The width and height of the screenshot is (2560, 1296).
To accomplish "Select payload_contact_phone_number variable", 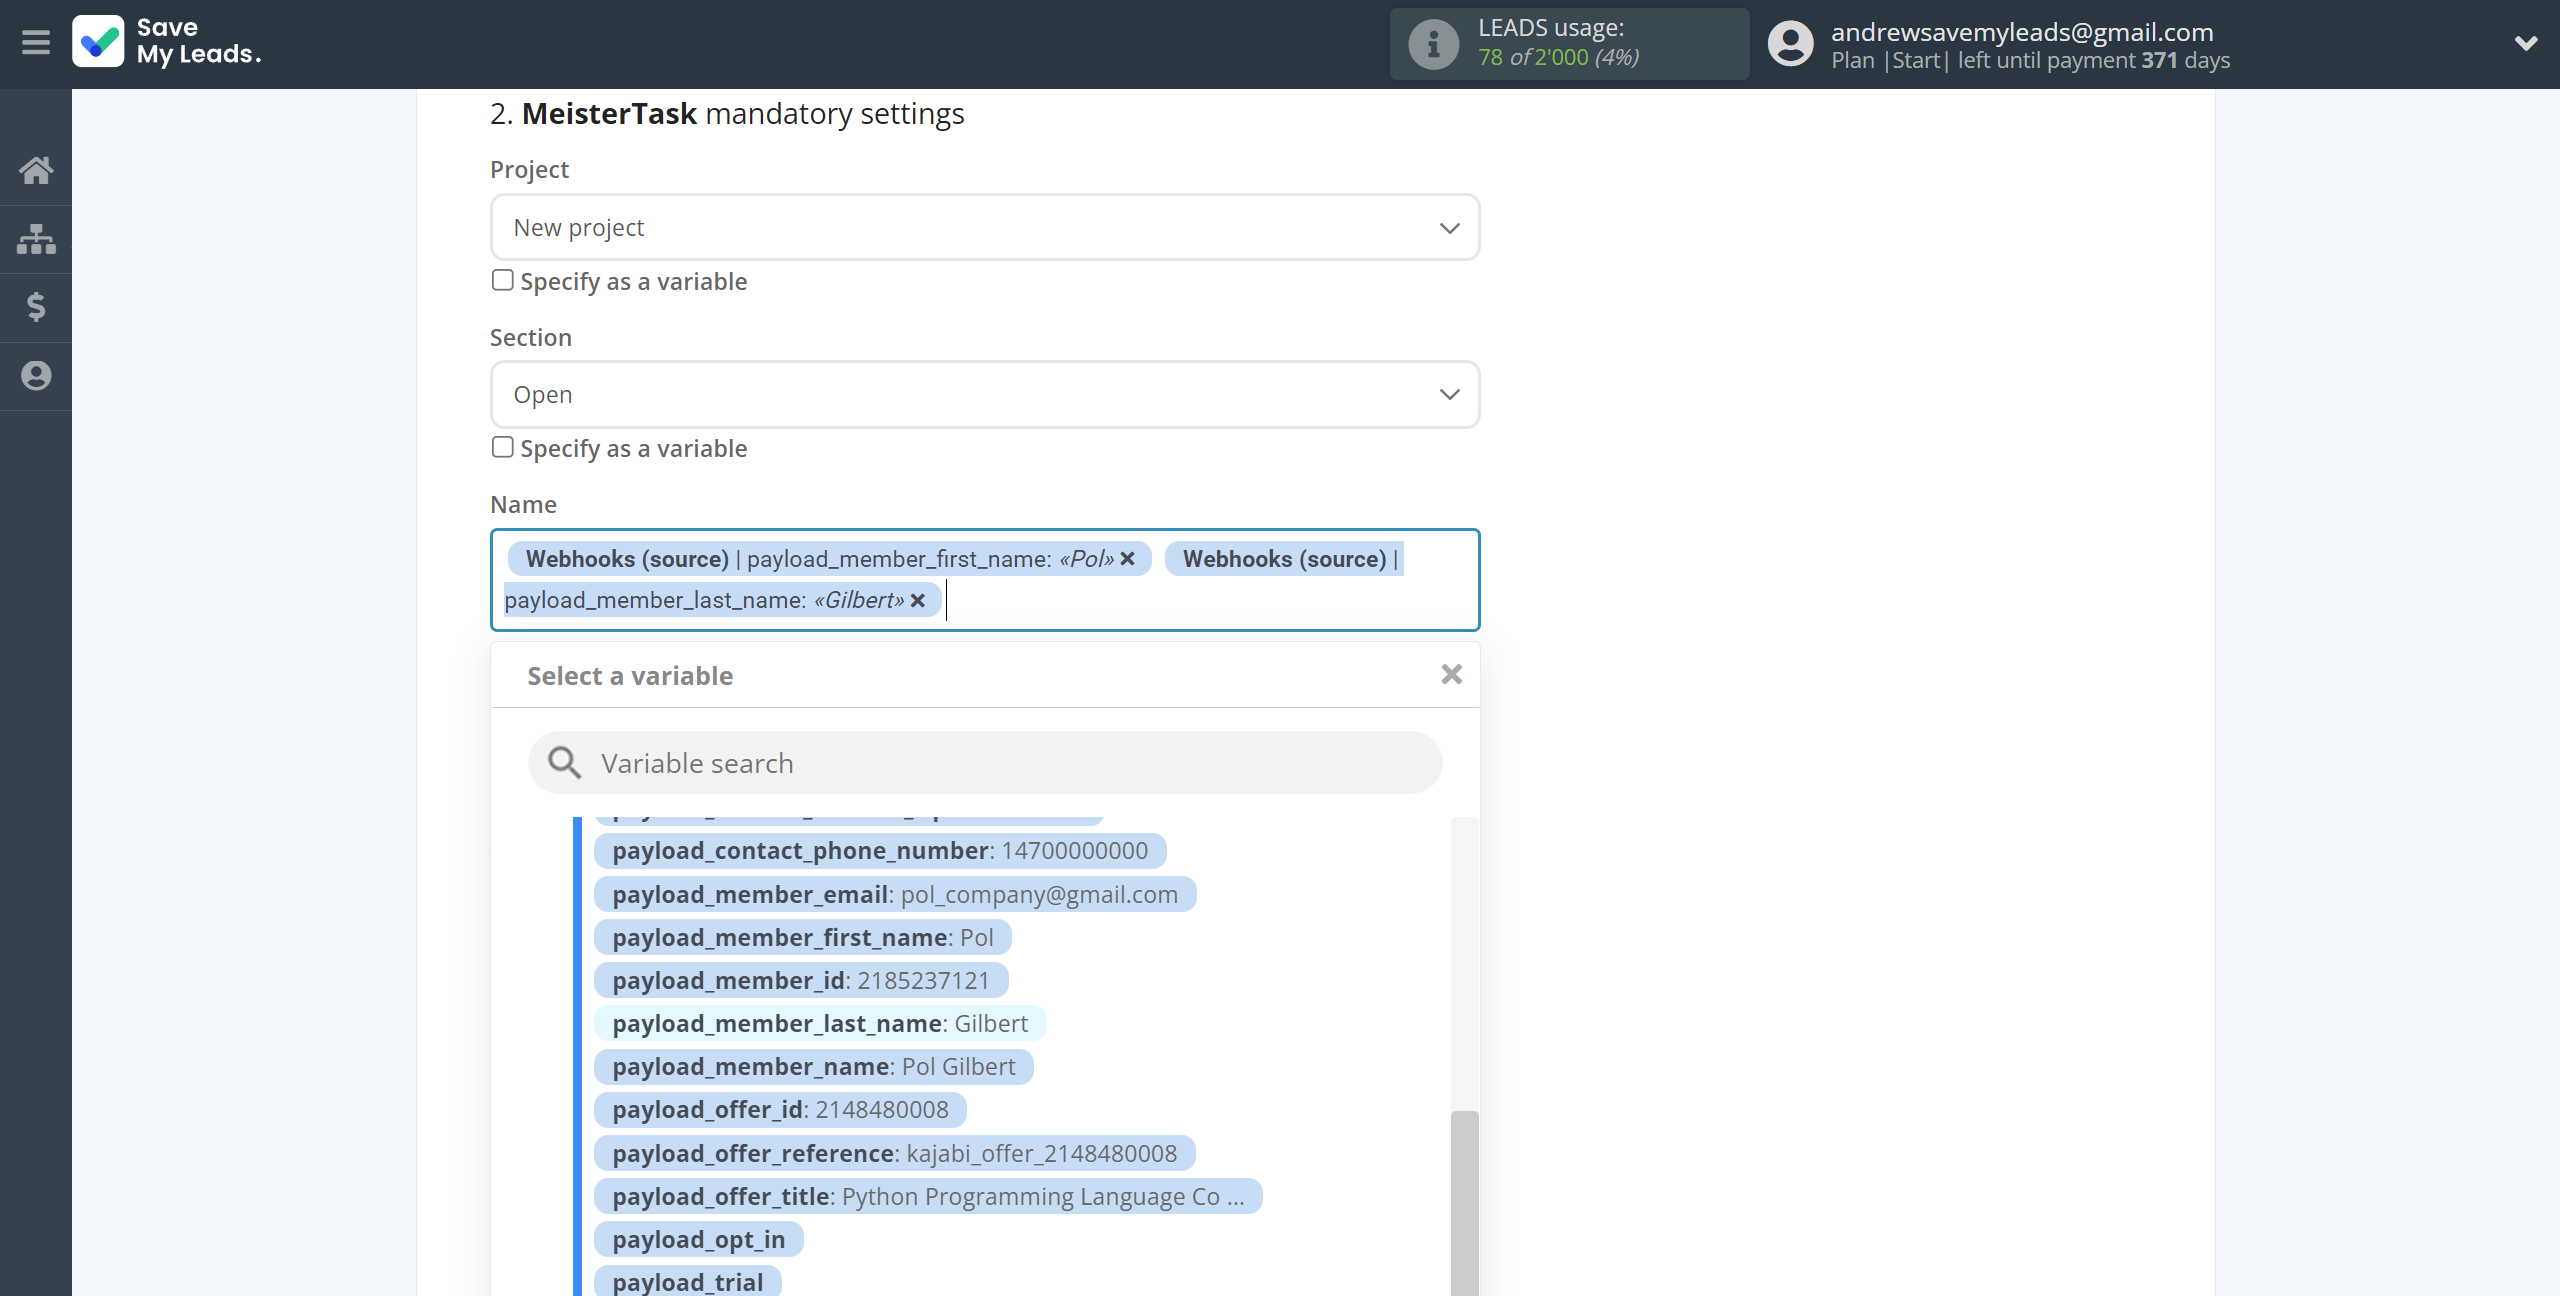I will [x=880, y=851].
